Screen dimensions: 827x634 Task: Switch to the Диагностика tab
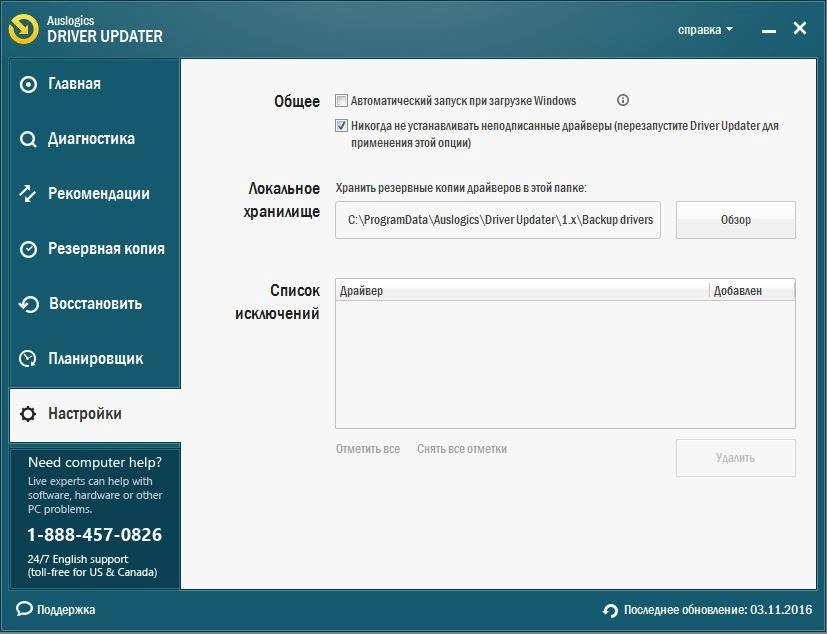pyautogui.click(x=95, y=139)
